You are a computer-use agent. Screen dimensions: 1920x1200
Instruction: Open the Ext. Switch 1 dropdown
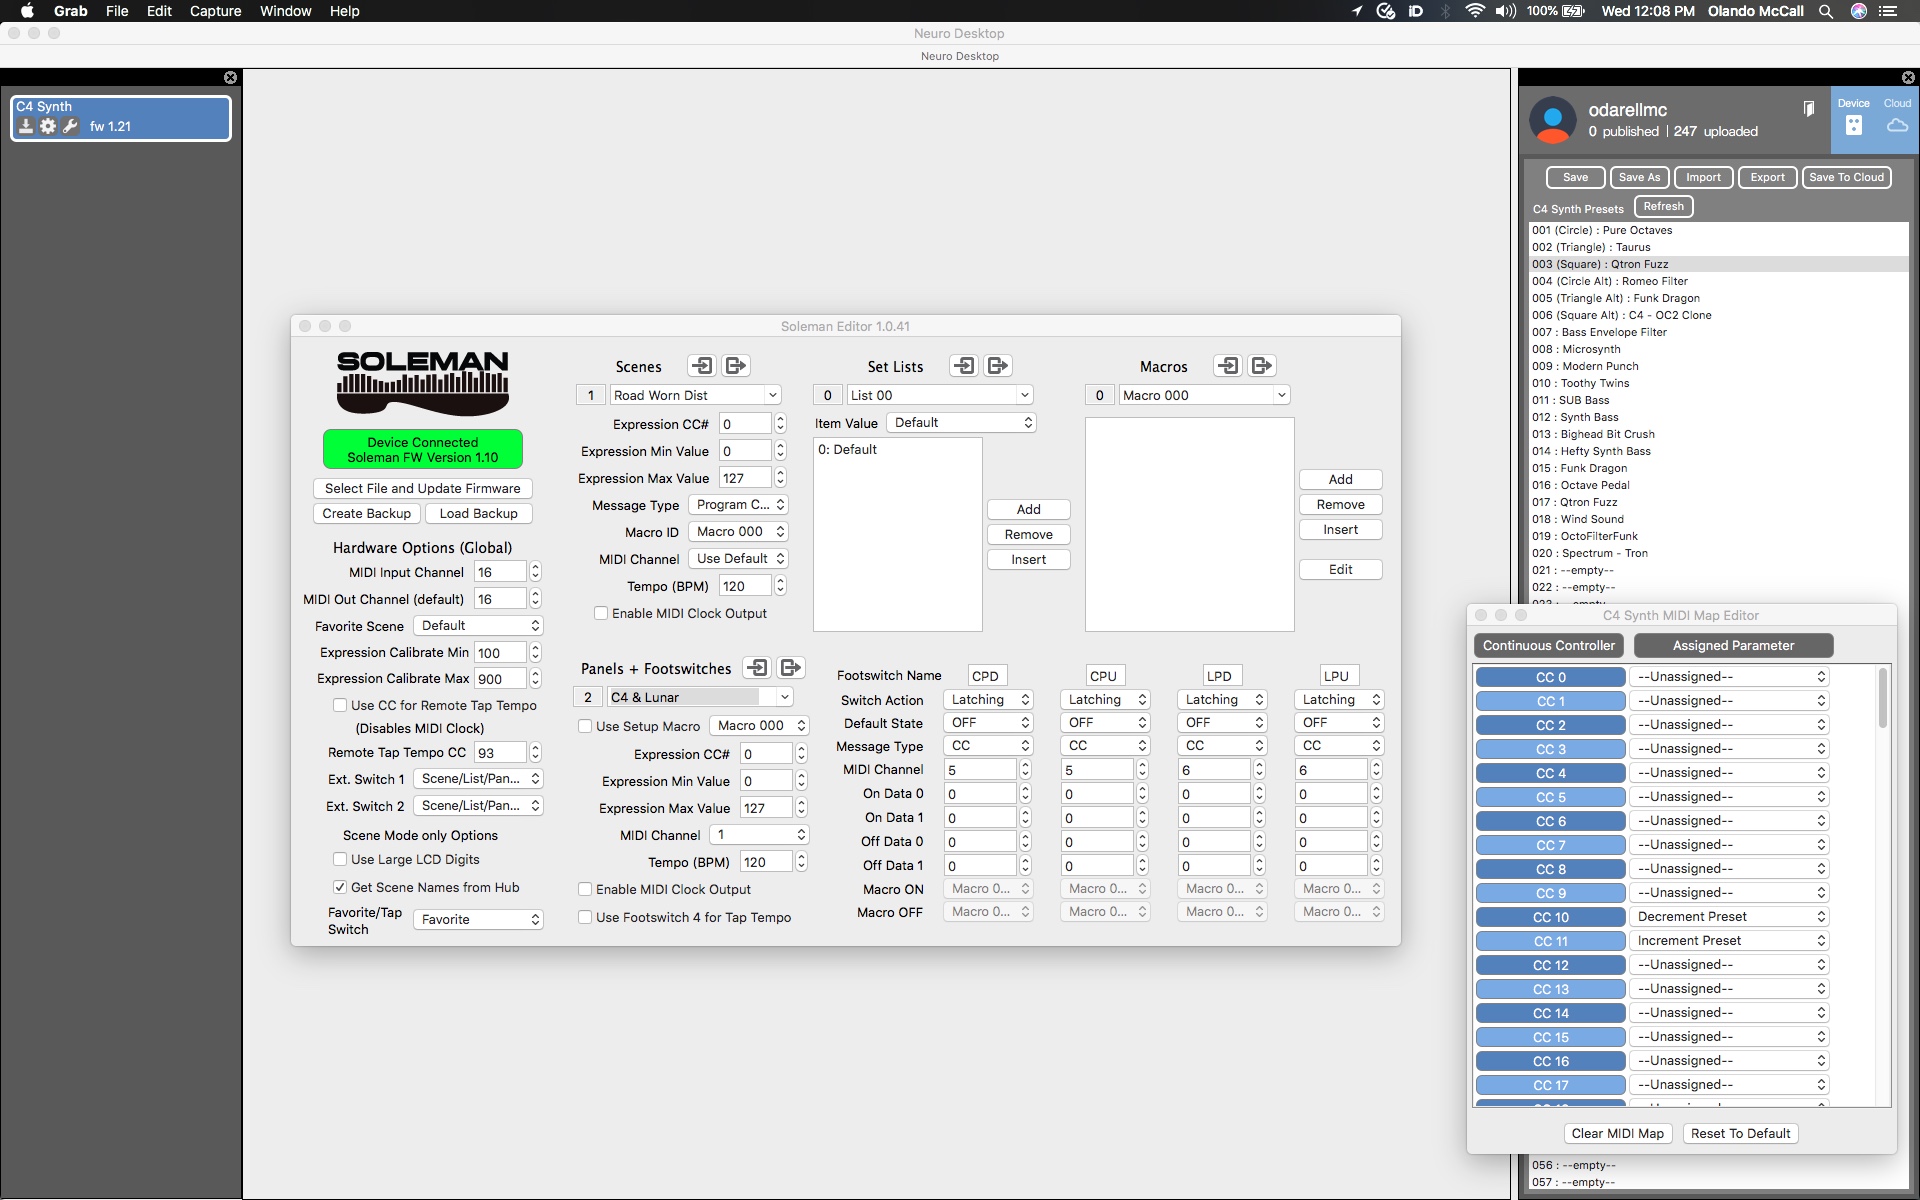478,779
